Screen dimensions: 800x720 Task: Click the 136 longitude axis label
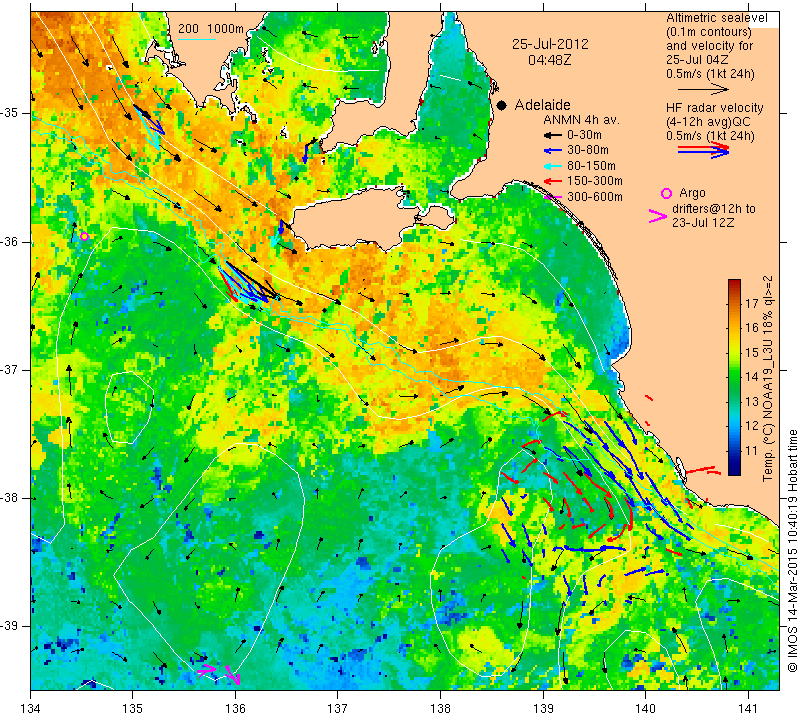[x=235, y=709]
